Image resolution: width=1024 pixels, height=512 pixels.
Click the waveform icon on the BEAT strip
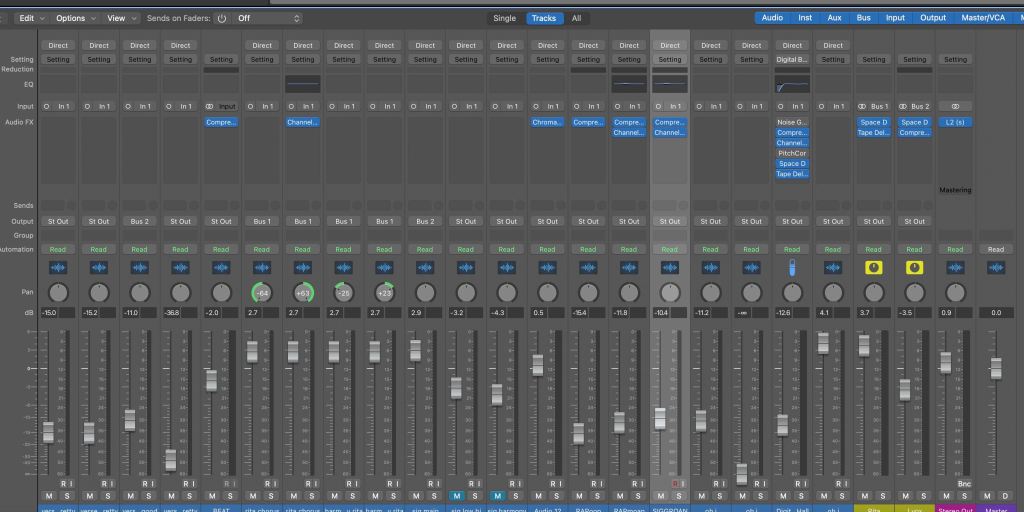pos(221,268)
